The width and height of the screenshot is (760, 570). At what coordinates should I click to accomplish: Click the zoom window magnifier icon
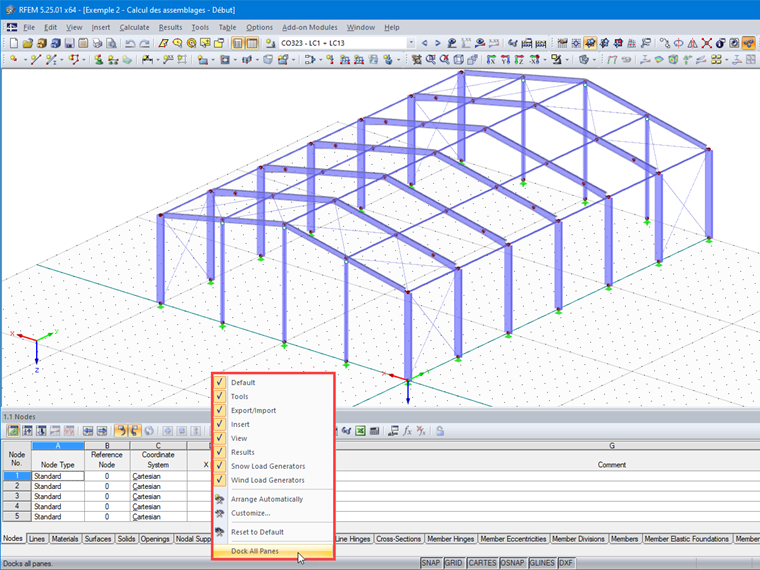pos(431,60)
